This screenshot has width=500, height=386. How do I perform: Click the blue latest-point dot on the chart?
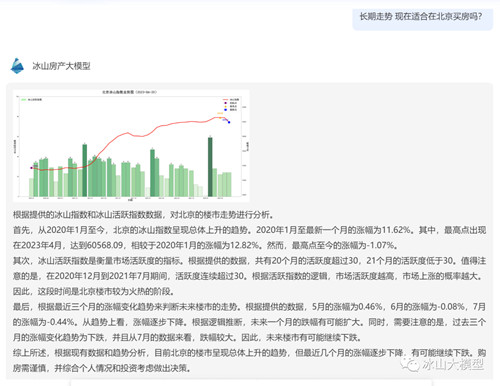tap(229, 122)
